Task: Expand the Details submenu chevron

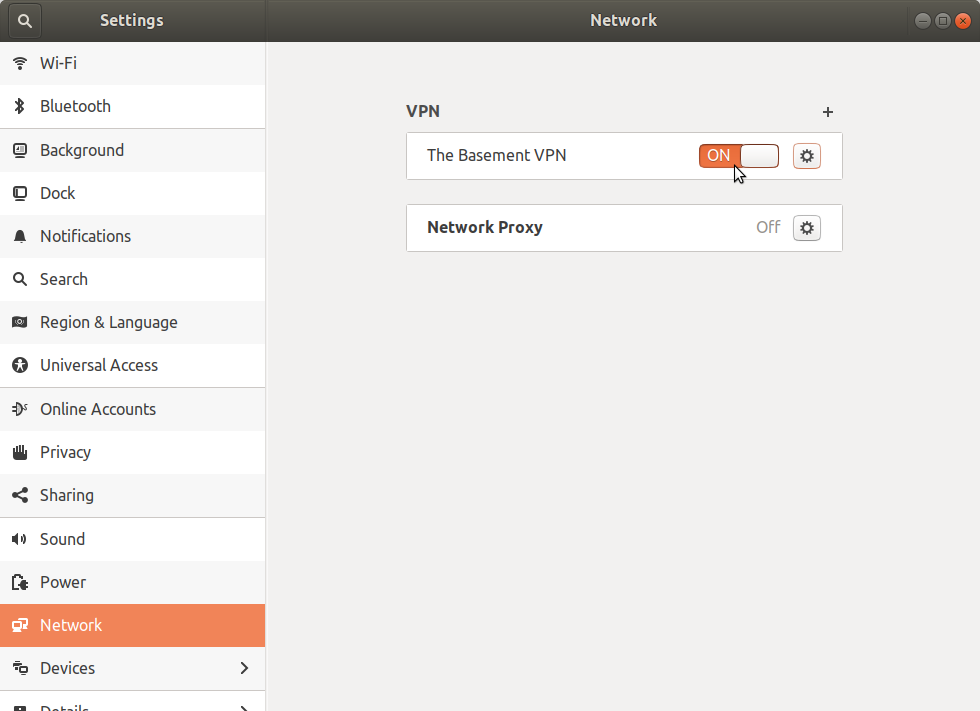Action: 244,707
